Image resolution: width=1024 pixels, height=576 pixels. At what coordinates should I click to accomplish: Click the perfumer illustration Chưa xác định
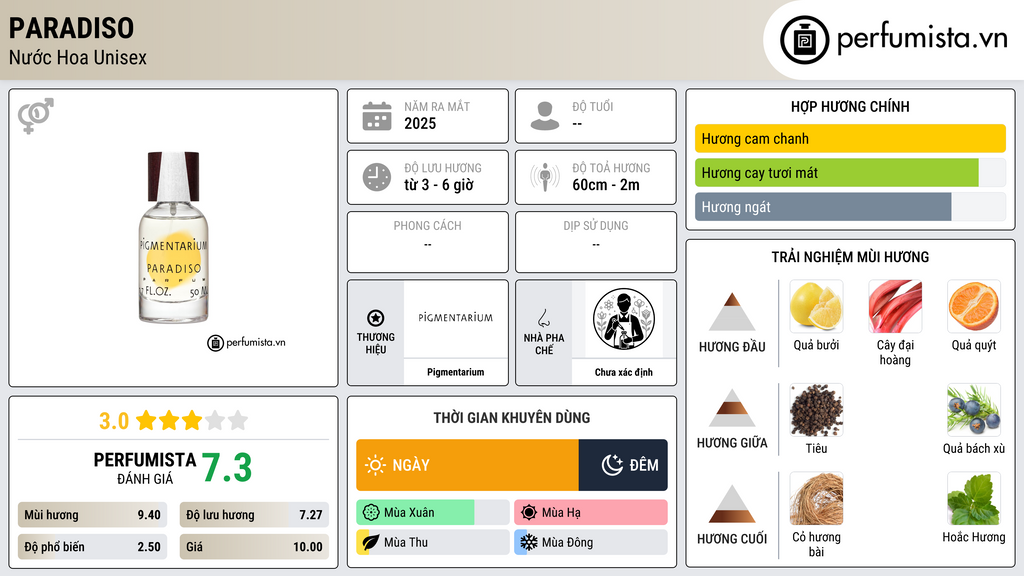[624, 319]
